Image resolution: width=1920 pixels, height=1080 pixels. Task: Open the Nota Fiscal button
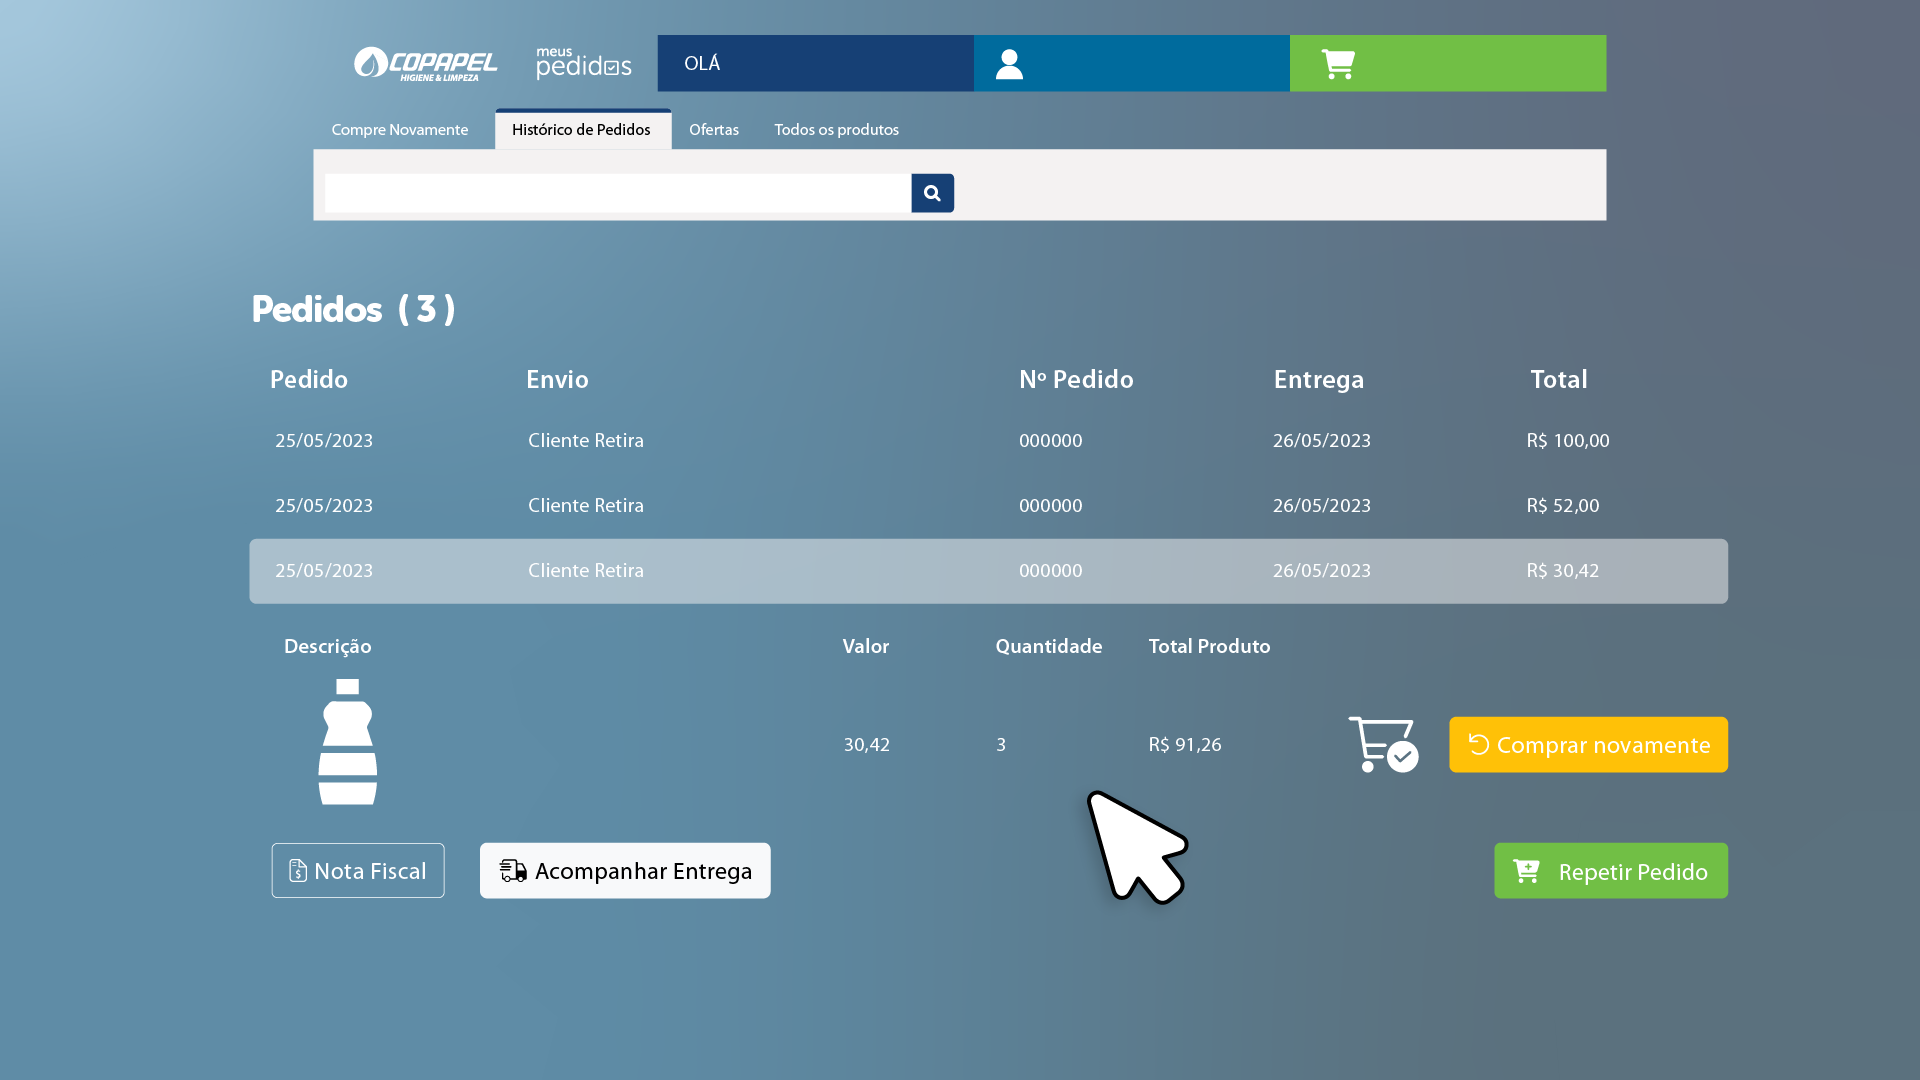point(358,871)
